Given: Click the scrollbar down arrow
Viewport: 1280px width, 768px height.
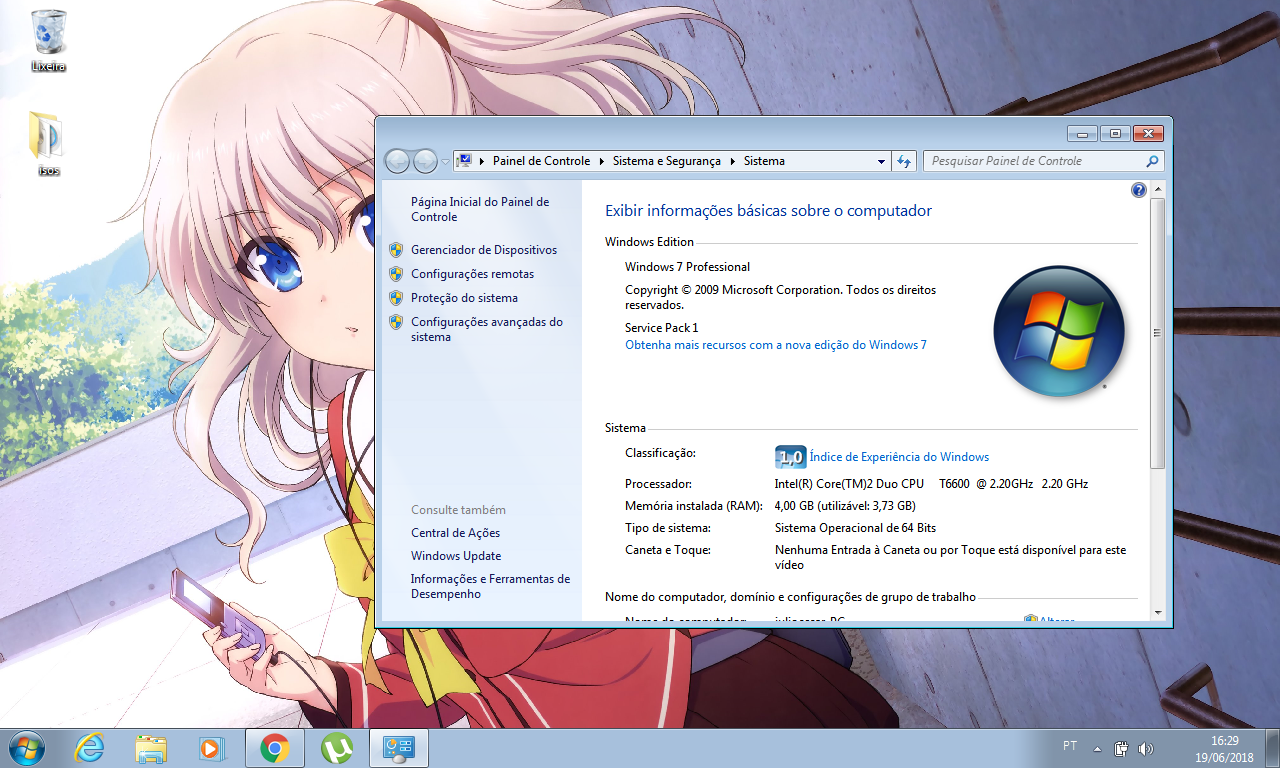Looking at the screenshot, I should click(1158, 611).
